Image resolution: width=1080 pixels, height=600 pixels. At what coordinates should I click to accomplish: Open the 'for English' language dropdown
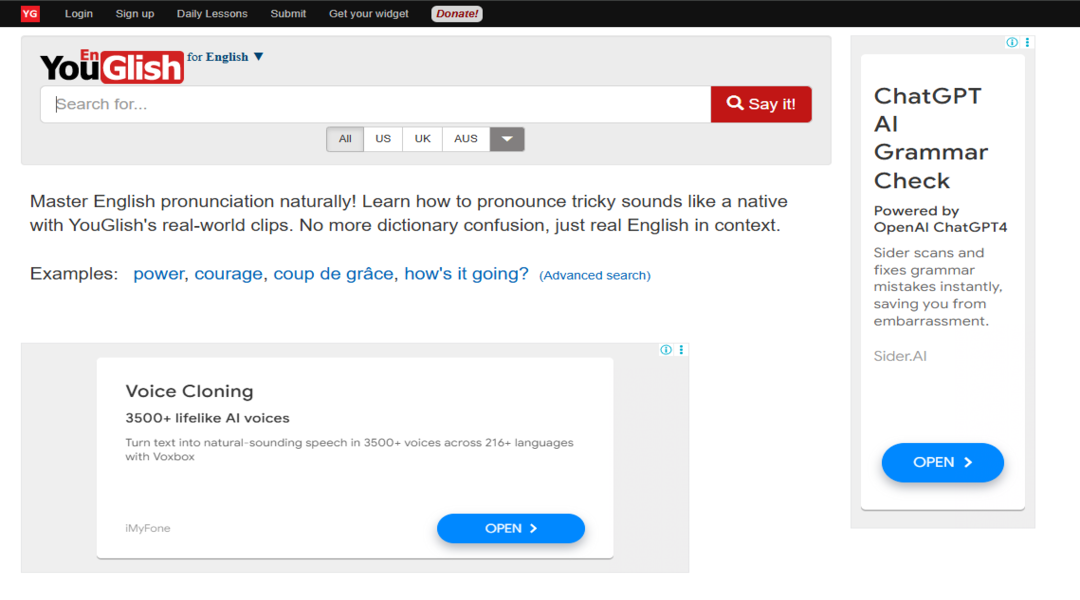(225, 57)
